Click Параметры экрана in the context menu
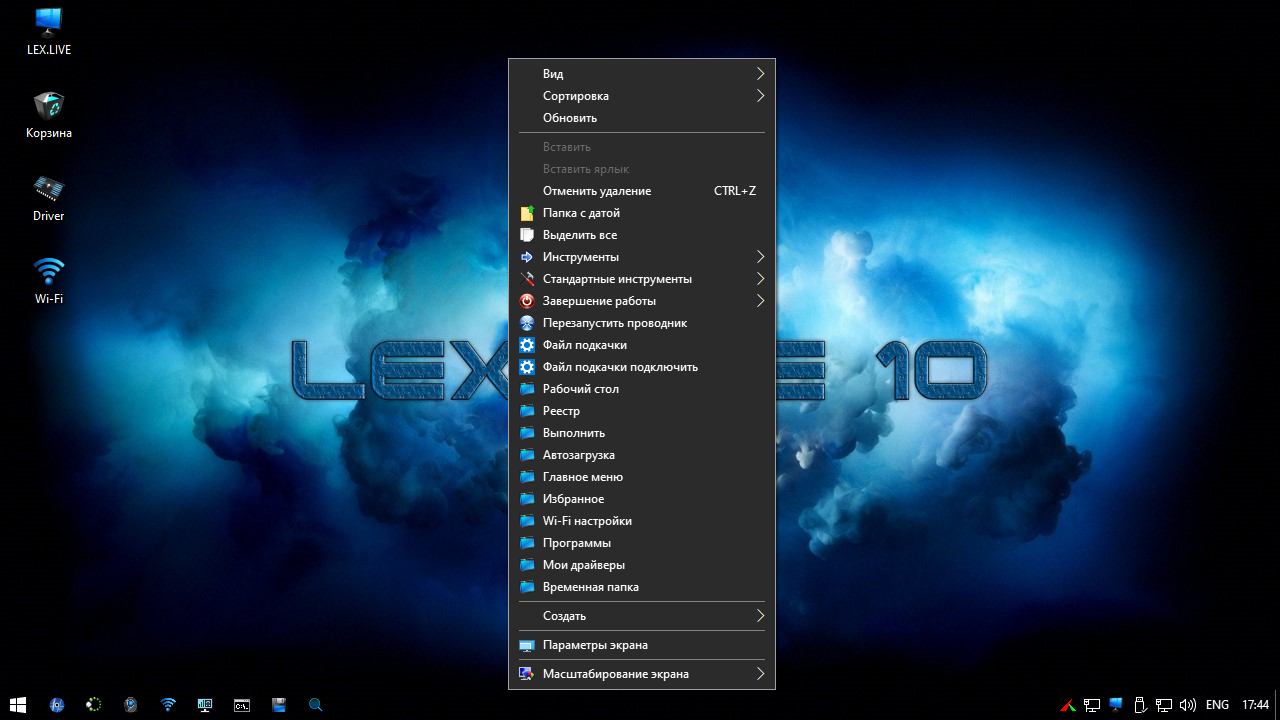This screenshot has height=720, width=1280. [x=595, y=645]
